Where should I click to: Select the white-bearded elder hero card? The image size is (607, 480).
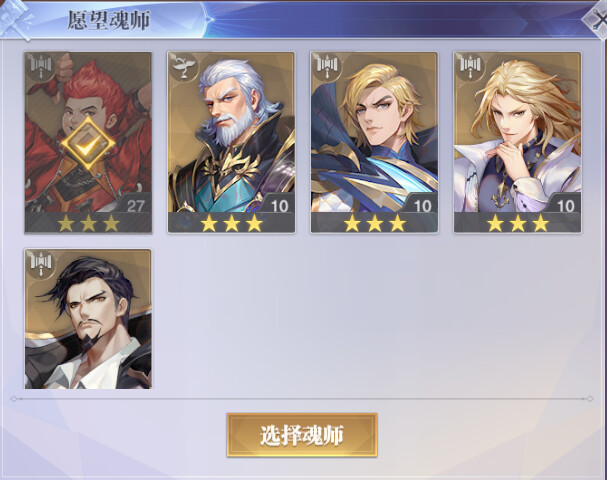click(x=231, y=143)
